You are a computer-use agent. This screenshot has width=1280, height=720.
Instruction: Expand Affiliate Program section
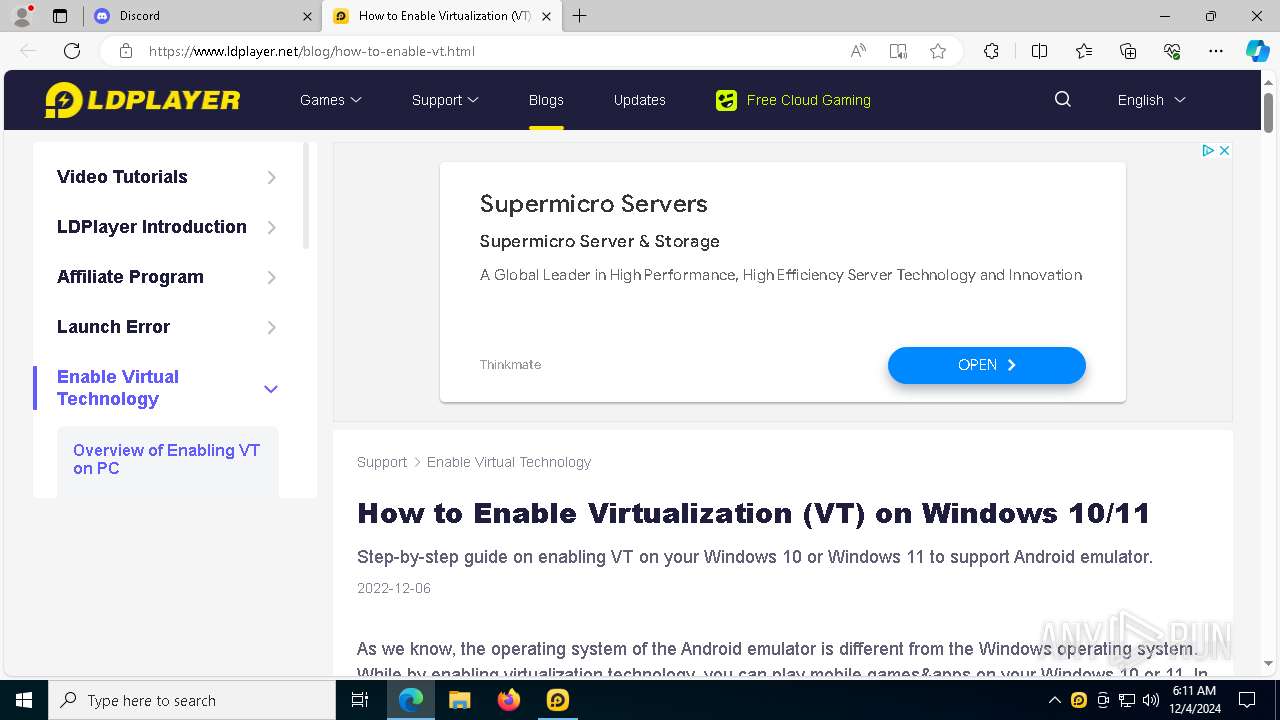click(x=271, y=277)
